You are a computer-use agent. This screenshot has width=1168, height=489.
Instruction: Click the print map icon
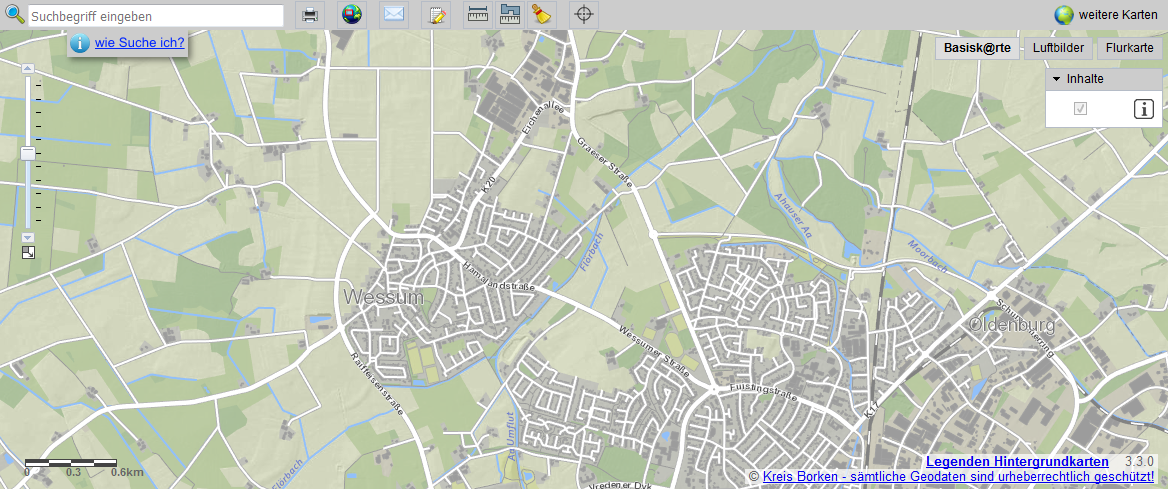click(311, 14)
